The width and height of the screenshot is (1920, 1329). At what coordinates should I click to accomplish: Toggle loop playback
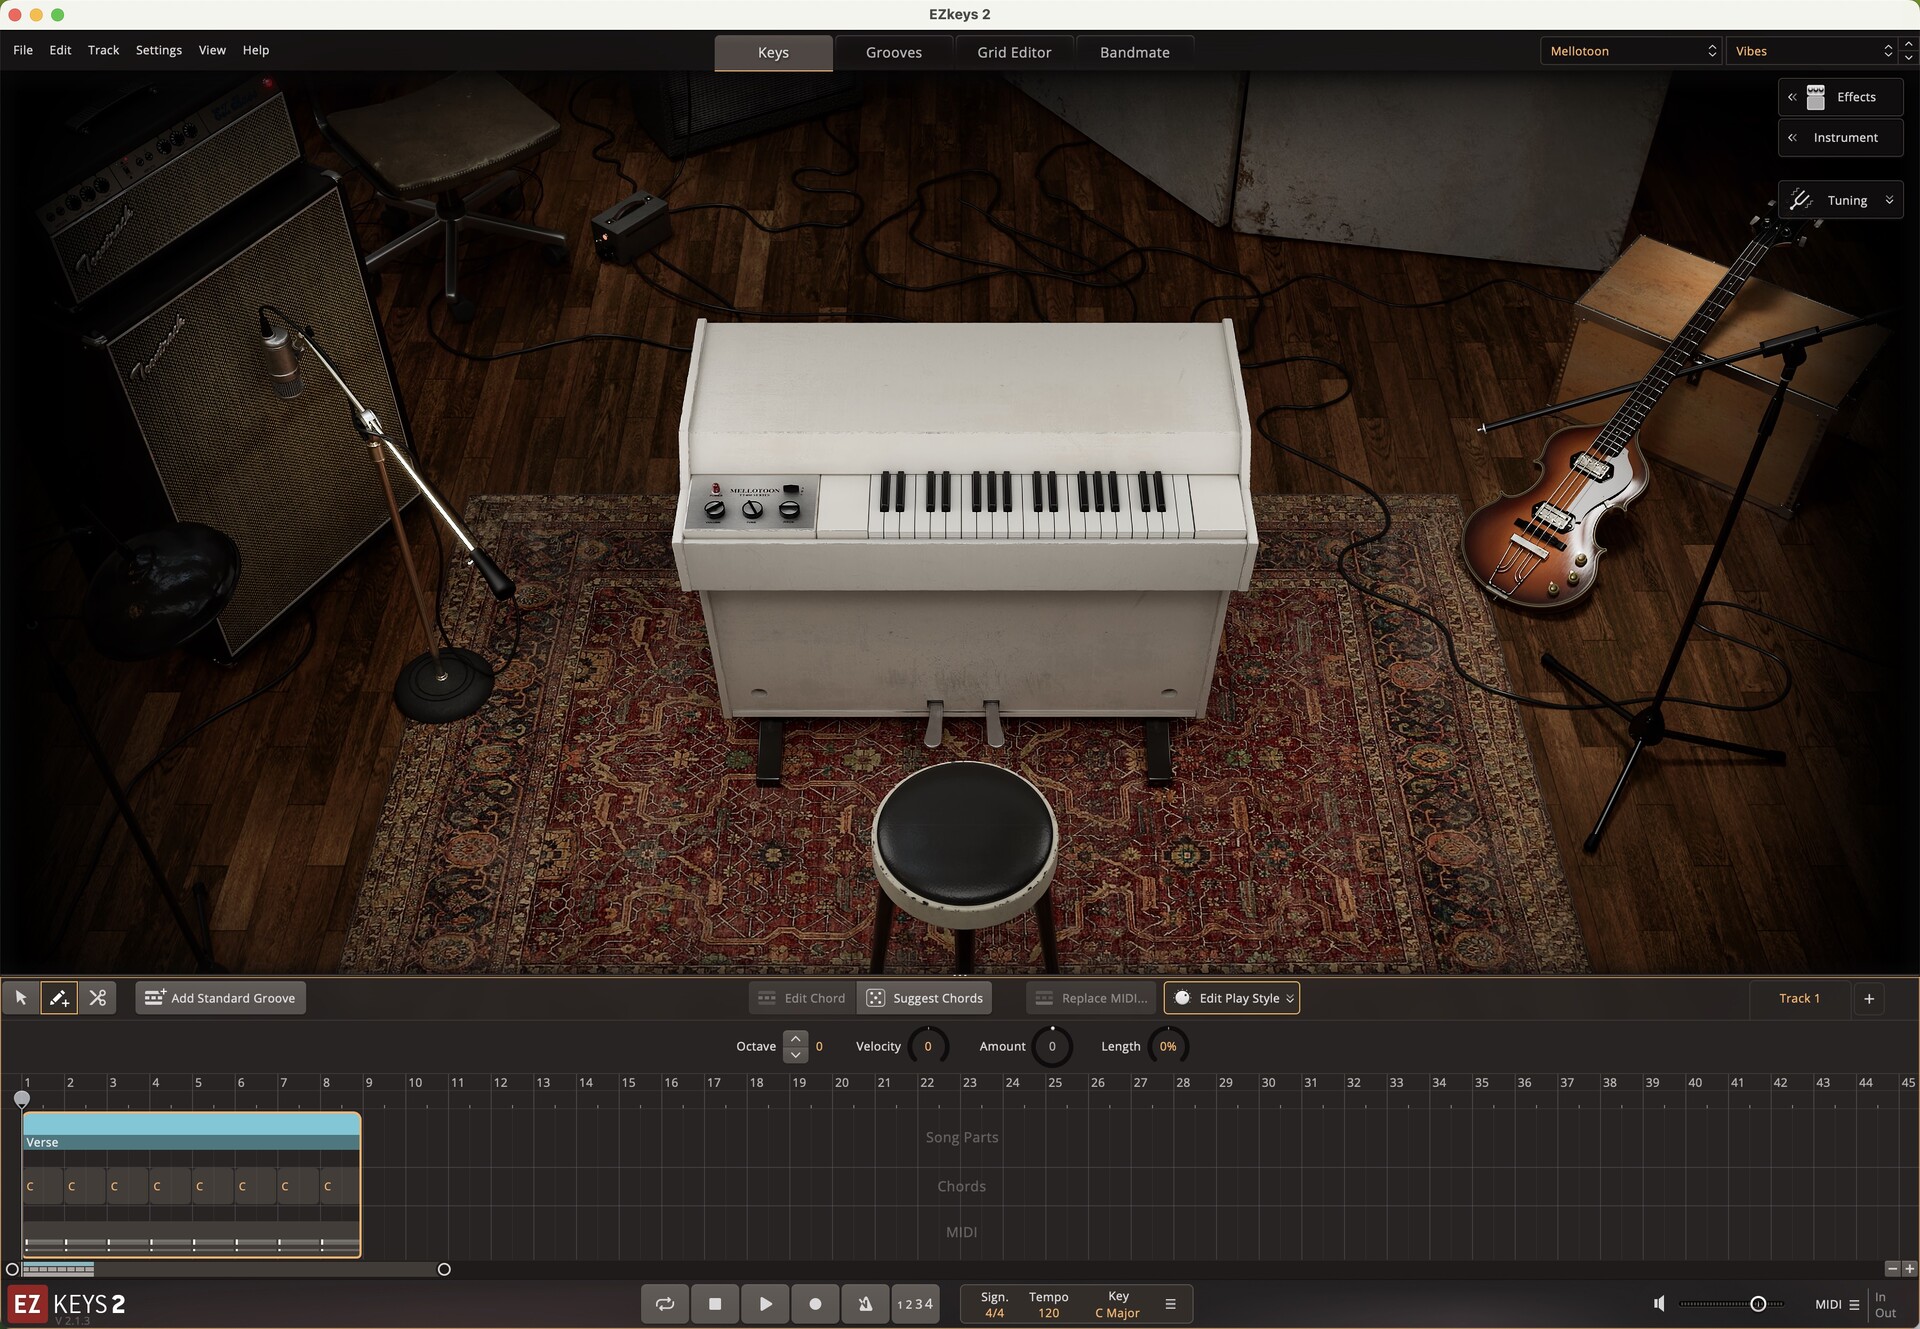665,1304
